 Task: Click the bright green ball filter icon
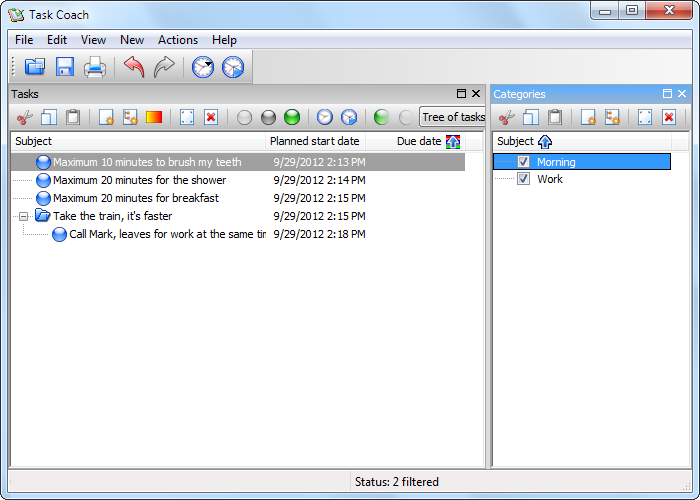click(292, 117)
